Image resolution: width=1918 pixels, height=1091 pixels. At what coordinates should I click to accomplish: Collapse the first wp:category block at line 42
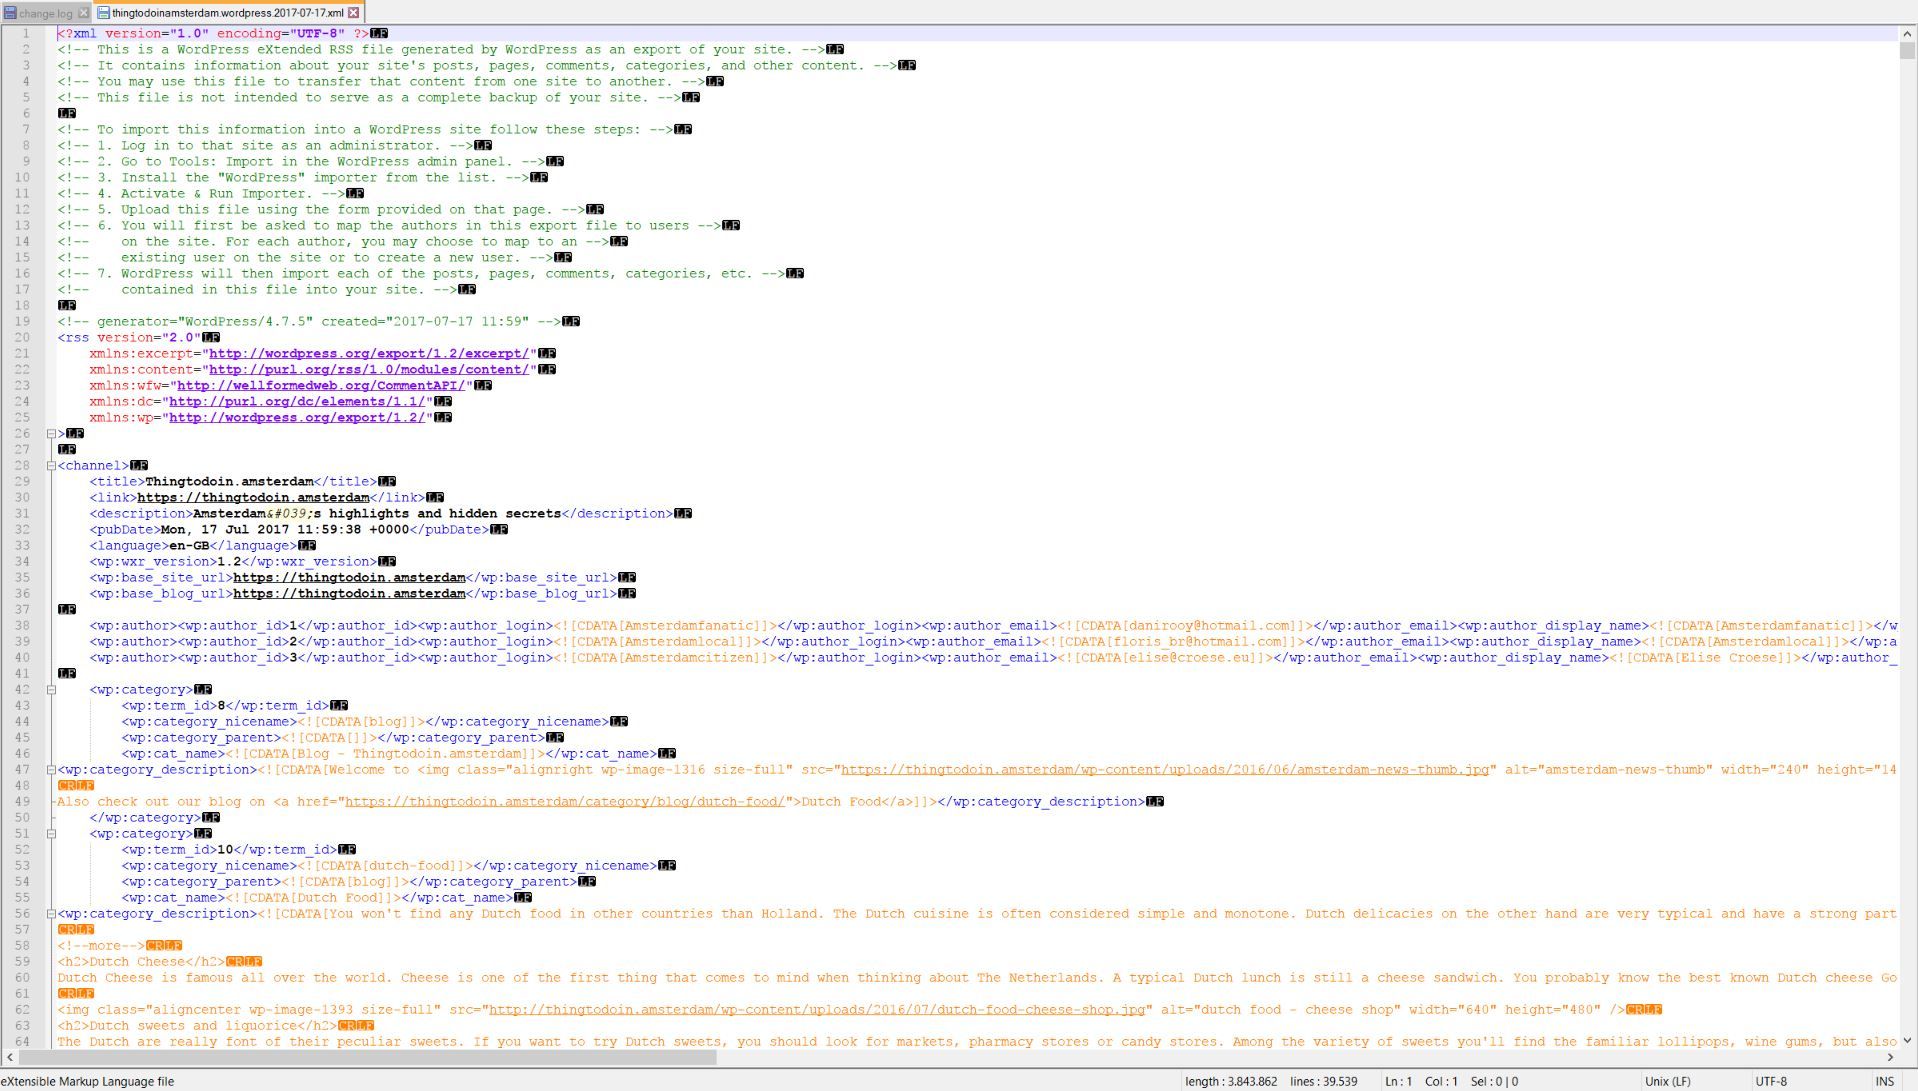tap(51, 690)
